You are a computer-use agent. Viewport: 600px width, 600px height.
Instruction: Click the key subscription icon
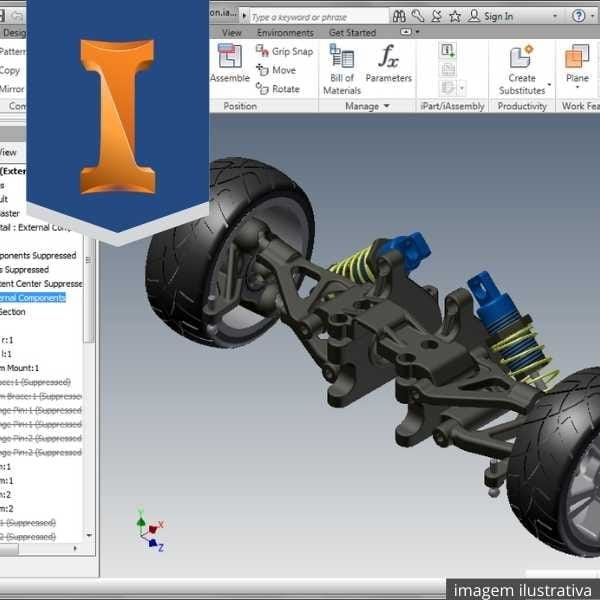pos(418,16)
